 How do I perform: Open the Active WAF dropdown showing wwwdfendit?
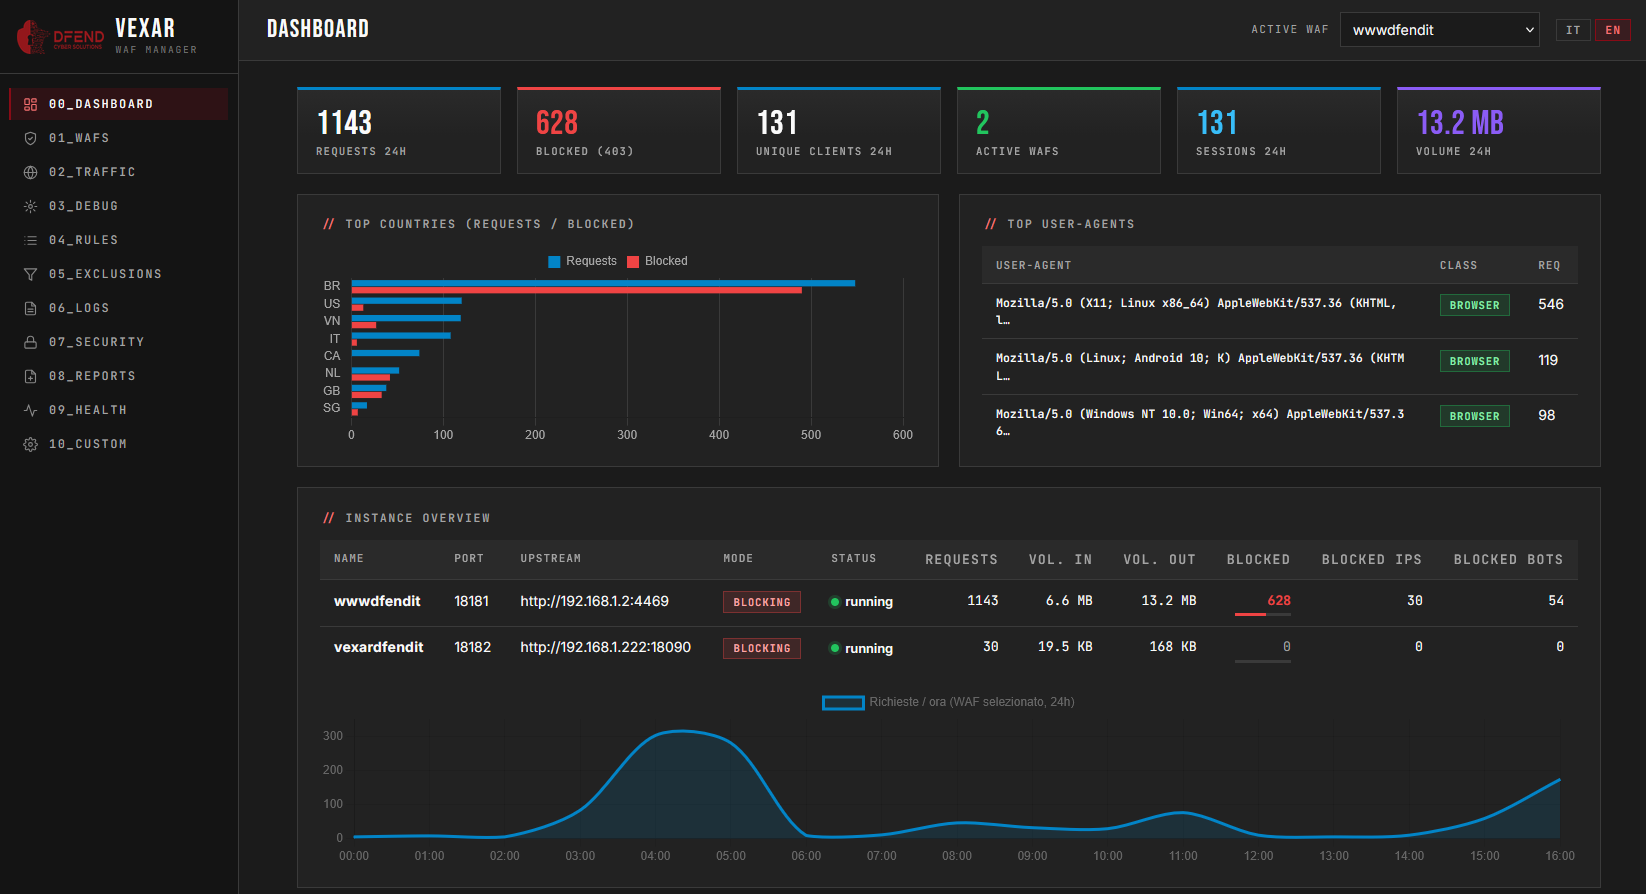[x=1440, y=30]
